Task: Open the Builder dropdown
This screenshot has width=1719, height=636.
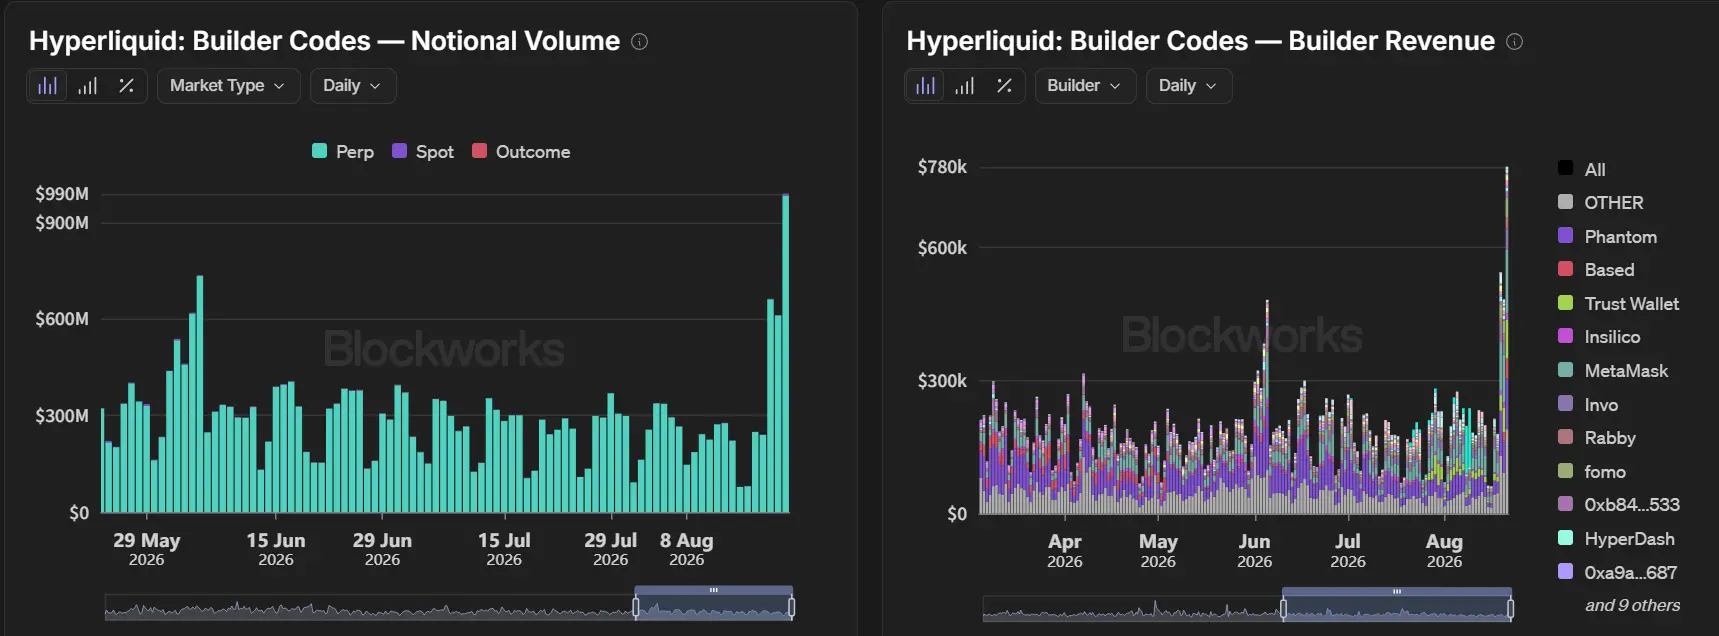Action: 1085,86
